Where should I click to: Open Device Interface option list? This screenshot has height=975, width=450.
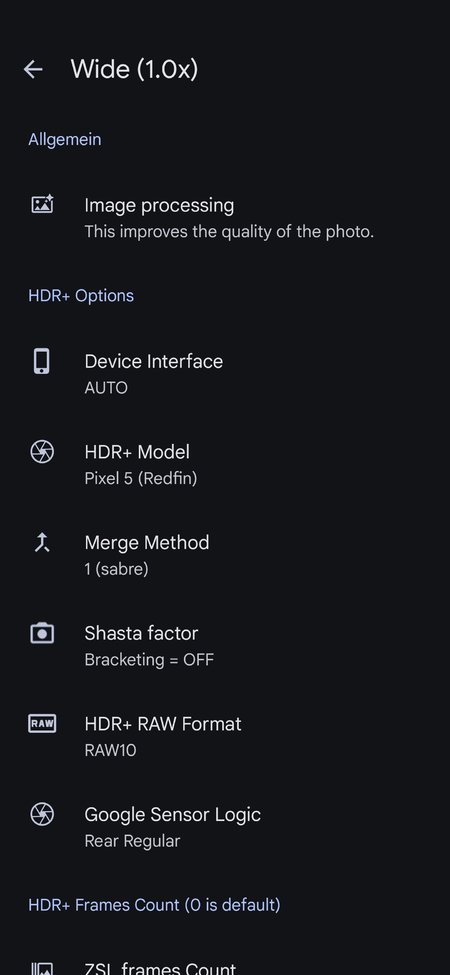click(225, 374)
